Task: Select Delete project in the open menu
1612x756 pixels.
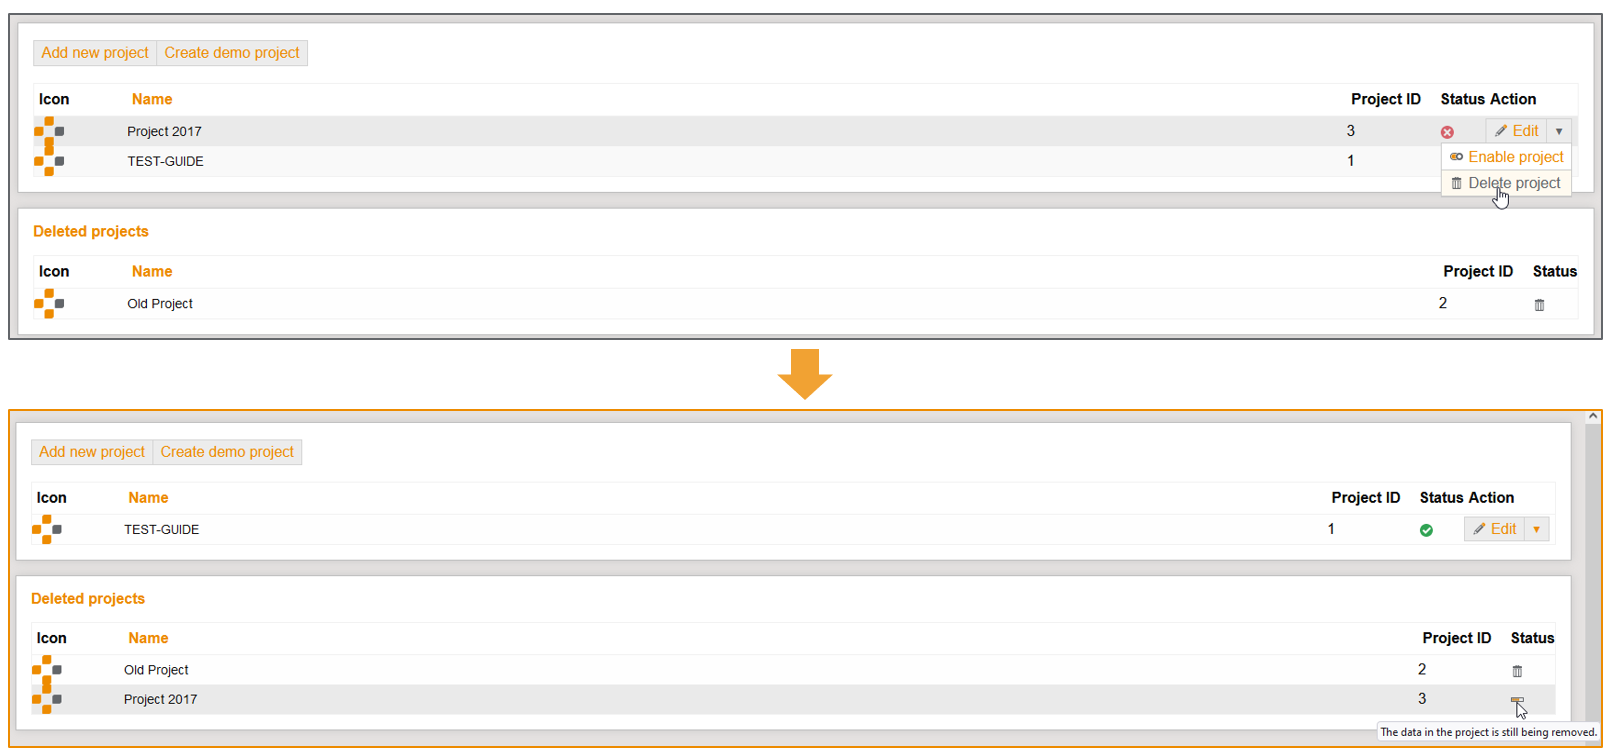Action: coord(1514,183)
